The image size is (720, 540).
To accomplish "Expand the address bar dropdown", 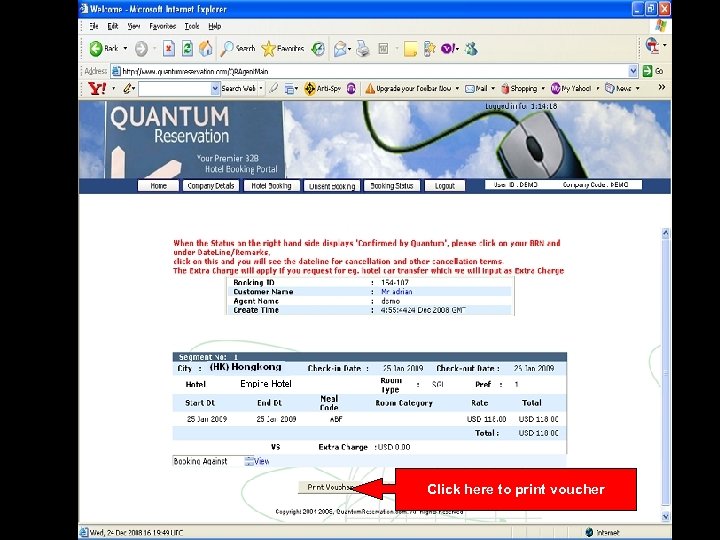I will point(633,71).
